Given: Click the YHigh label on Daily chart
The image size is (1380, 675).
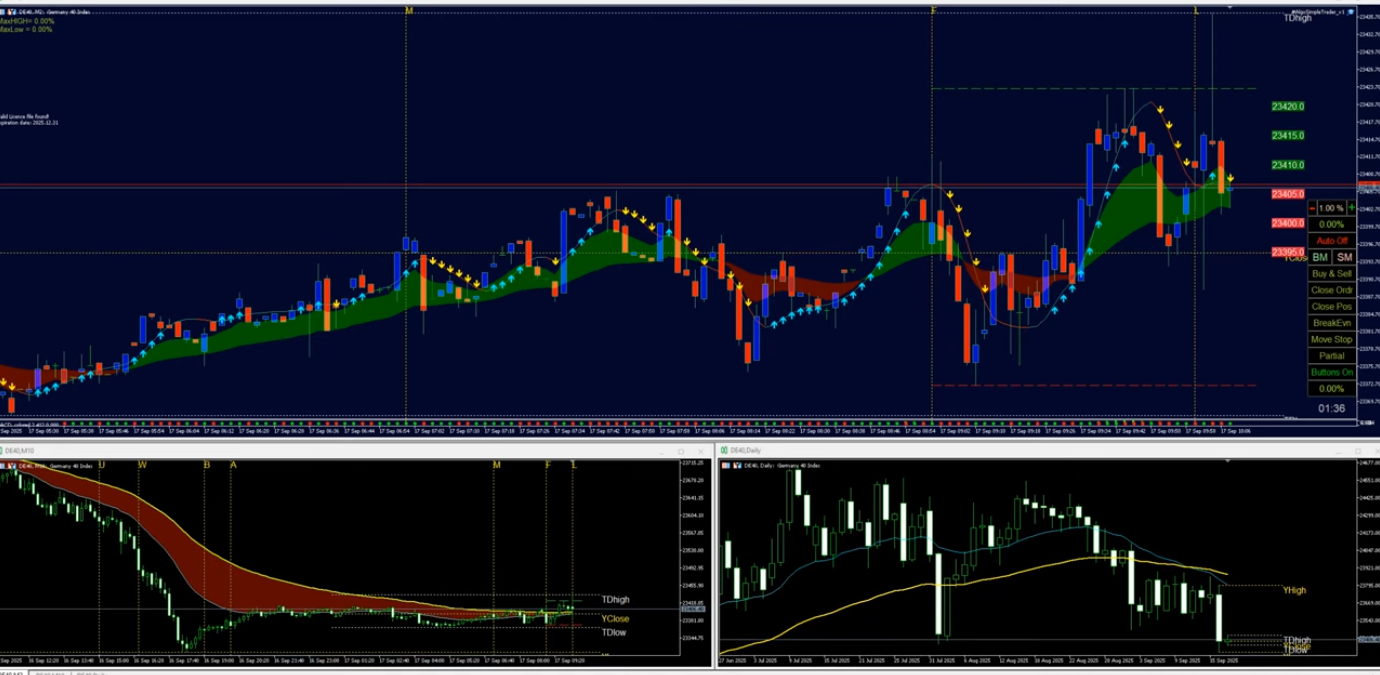Looking at the screenshot, I should (x=1294, y=590).
